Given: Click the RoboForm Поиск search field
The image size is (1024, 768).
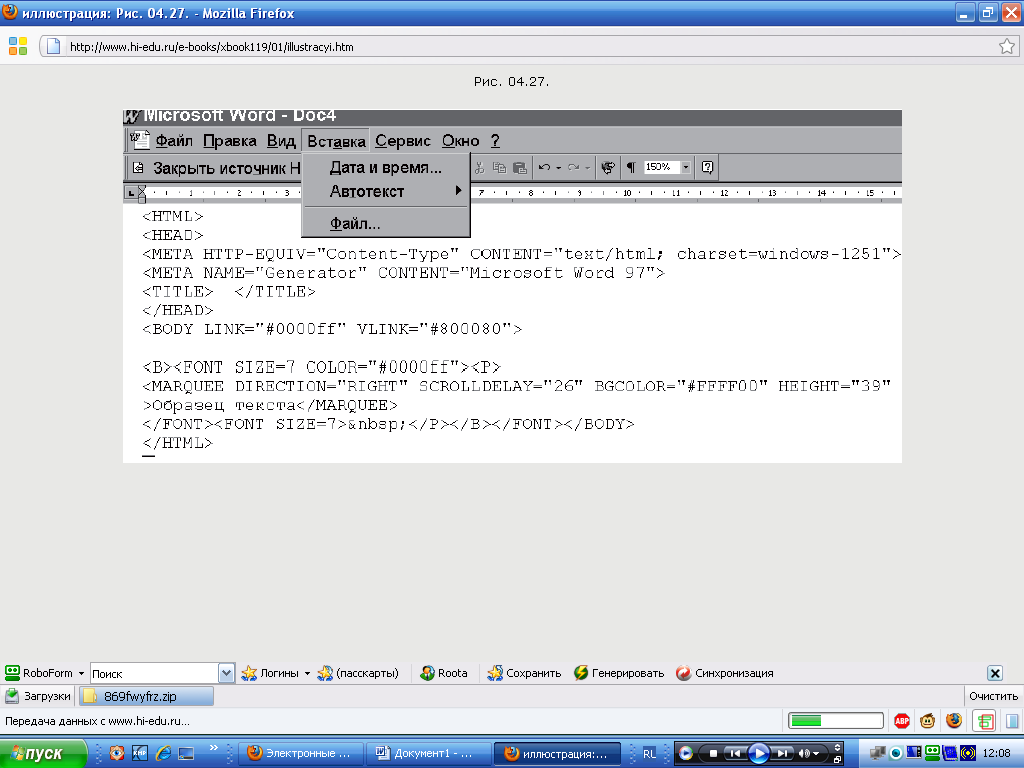Looking at the screenshot, I should coord(154,673).
